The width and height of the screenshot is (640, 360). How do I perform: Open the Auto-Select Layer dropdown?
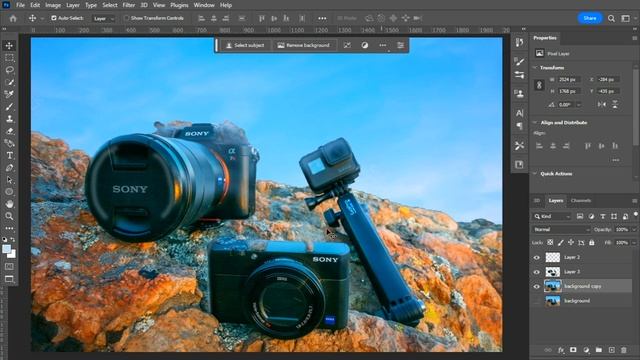point(104,18)
